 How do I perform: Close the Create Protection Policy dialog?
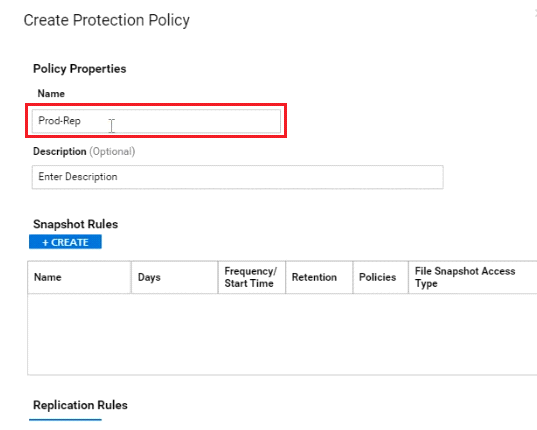coord(535,13)
